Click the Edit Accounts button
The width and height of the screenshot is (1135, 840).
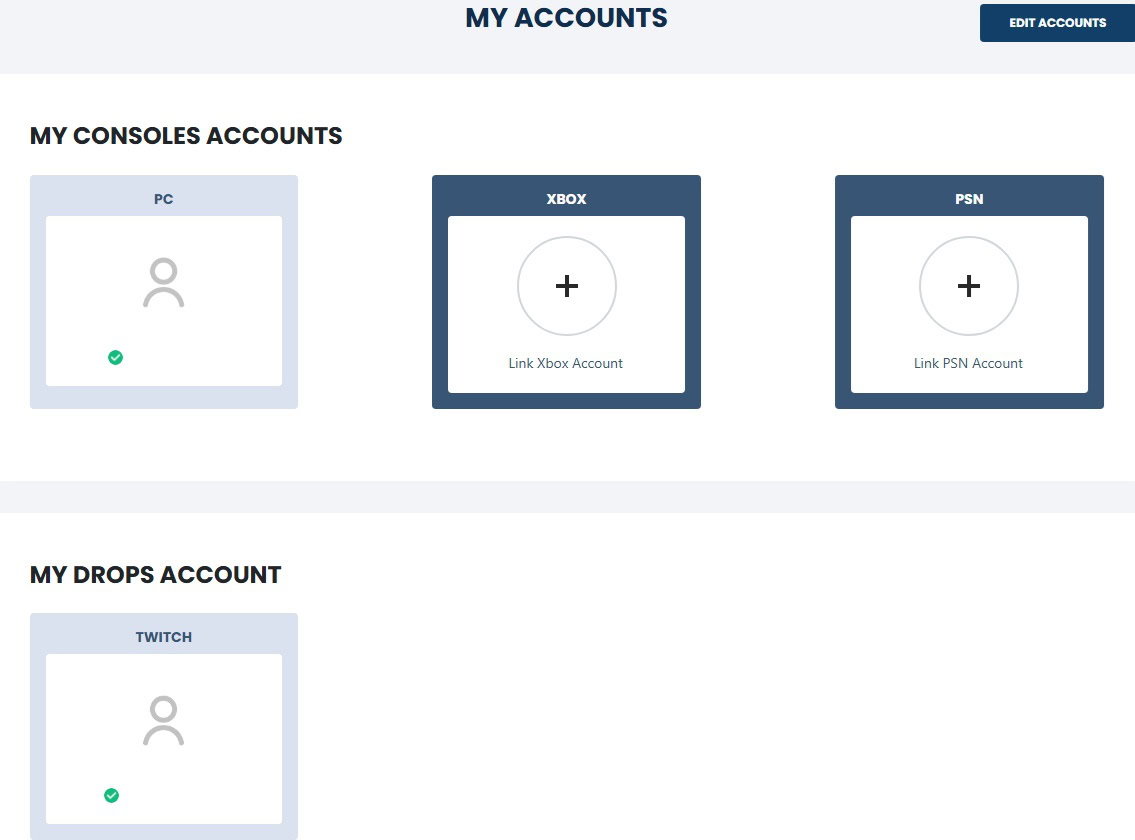pos(1057,22)
